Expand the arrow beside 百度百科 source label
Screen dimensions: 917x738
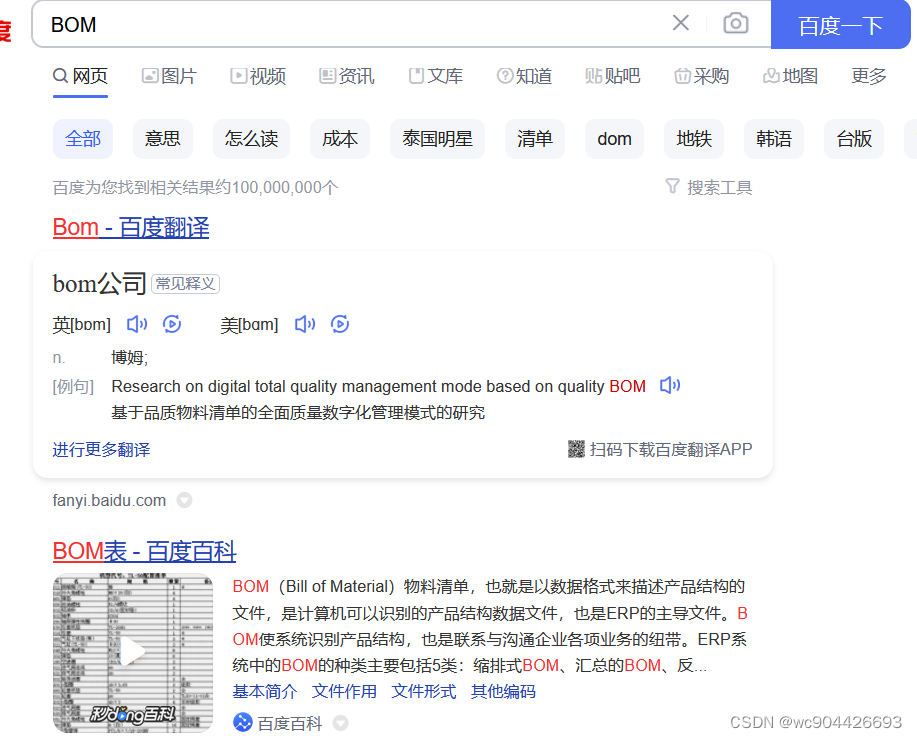pyautogui.click(x=340, y=722)
